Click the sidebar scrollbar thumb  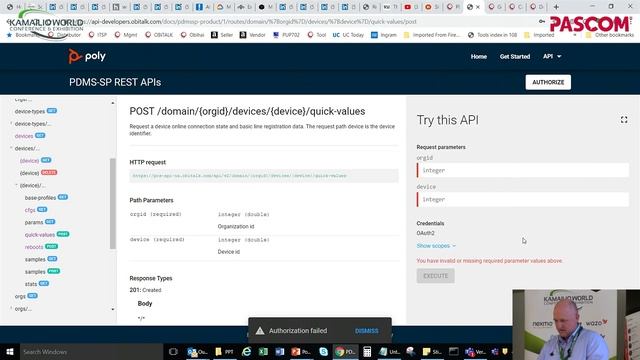(x=113, y=203)
